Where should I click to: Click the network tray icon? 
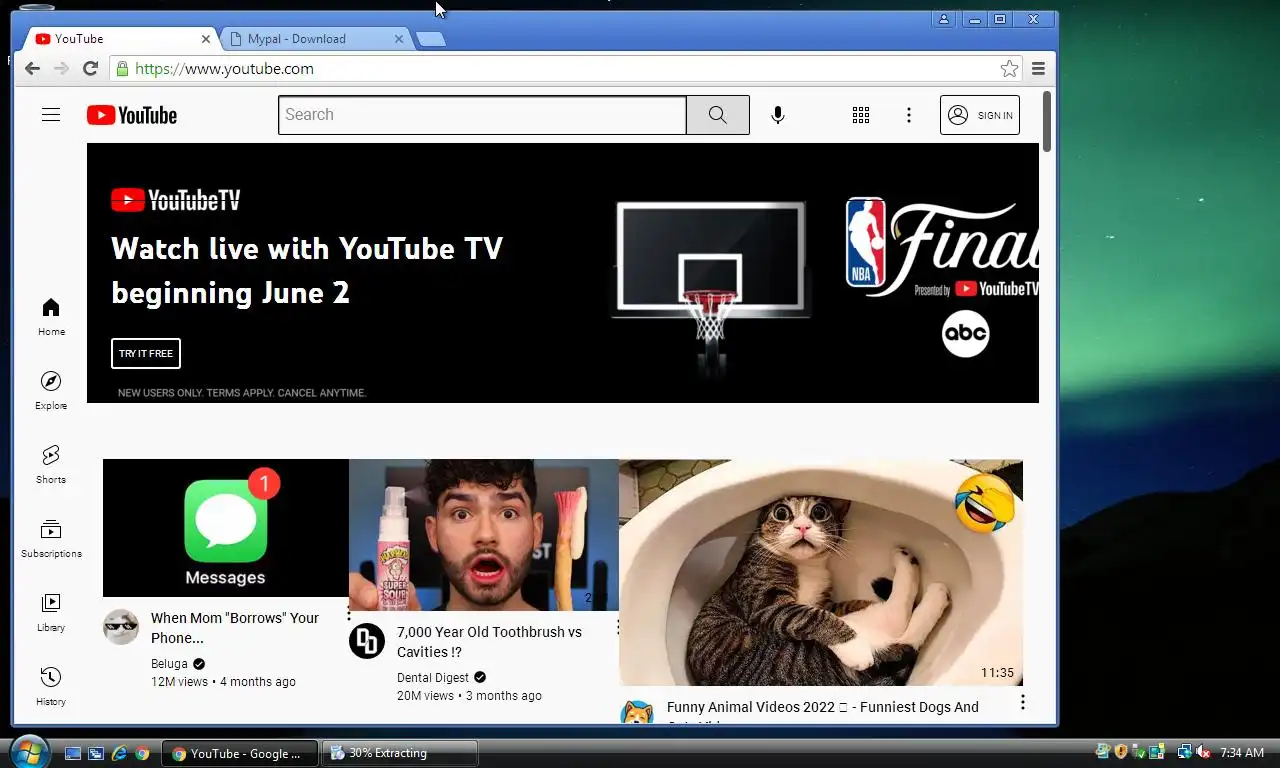pos(1185,752)
